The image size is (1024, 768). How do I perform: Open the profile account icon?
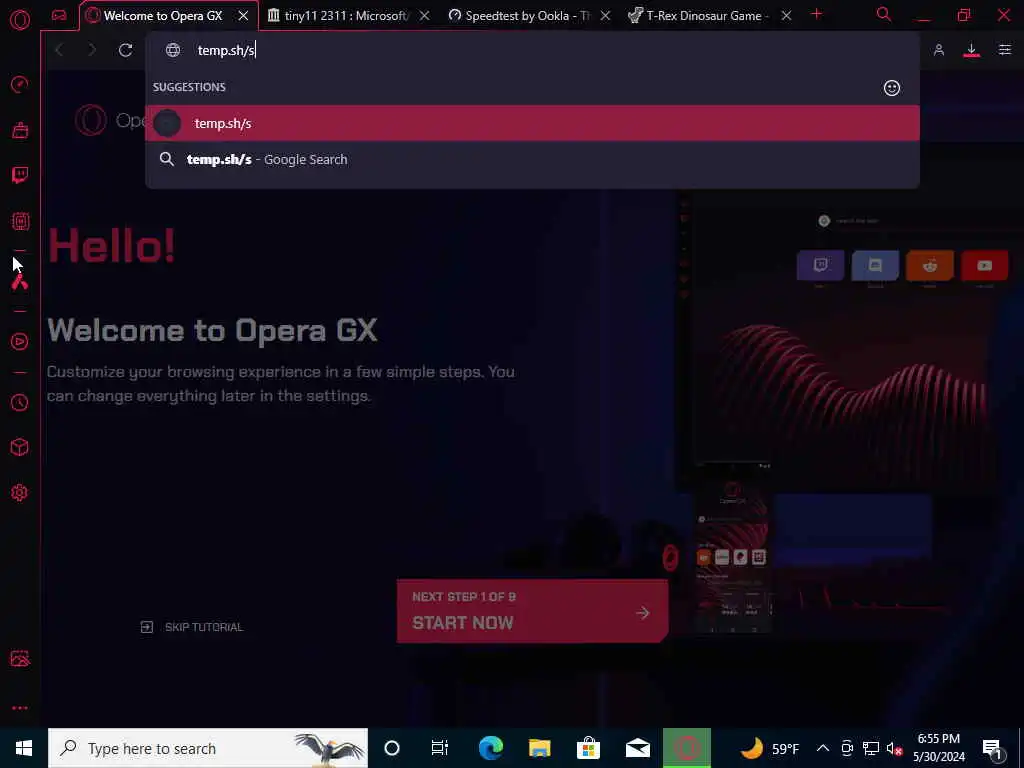(938, 50)
